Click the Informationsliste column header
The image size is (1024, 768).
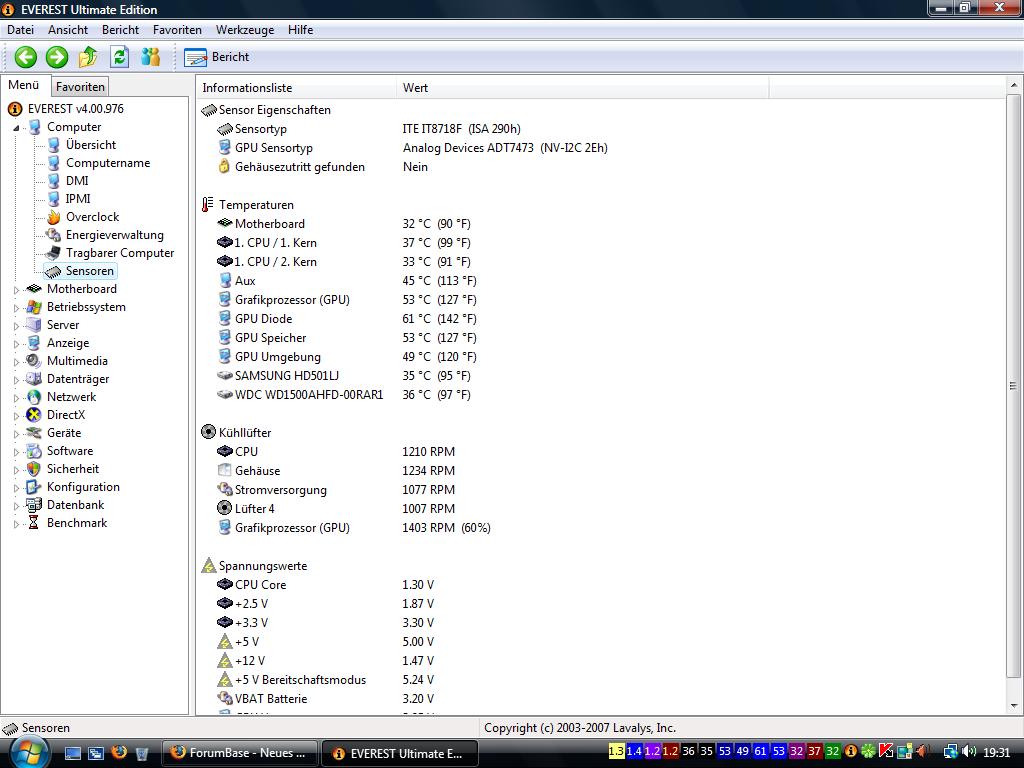point(296,88)
